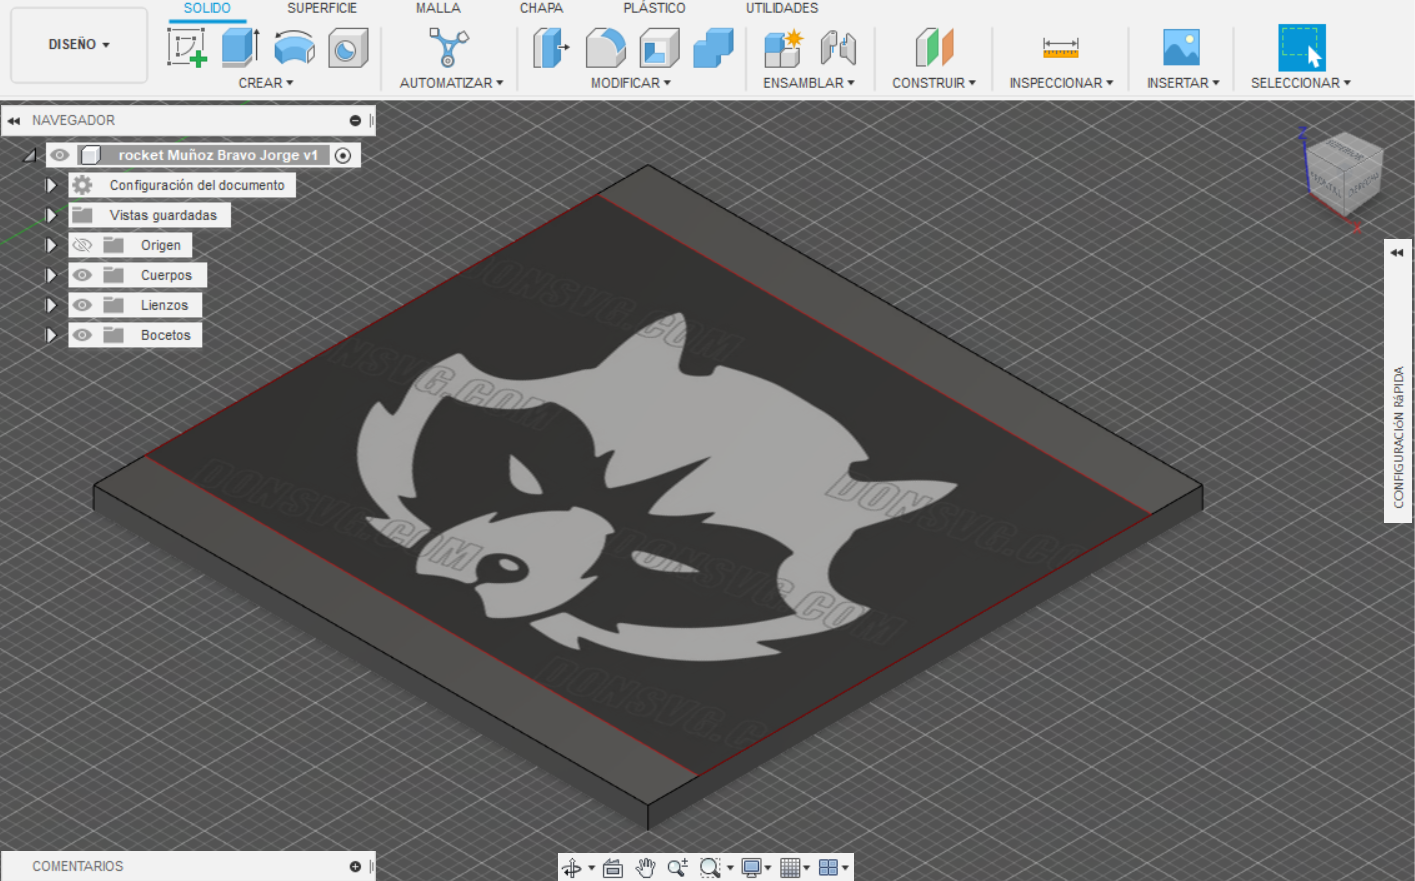Screen dimensions: 1415x881
Task: Open the SELECCIONAR dropdown menu
Action: click(1301, 83)
